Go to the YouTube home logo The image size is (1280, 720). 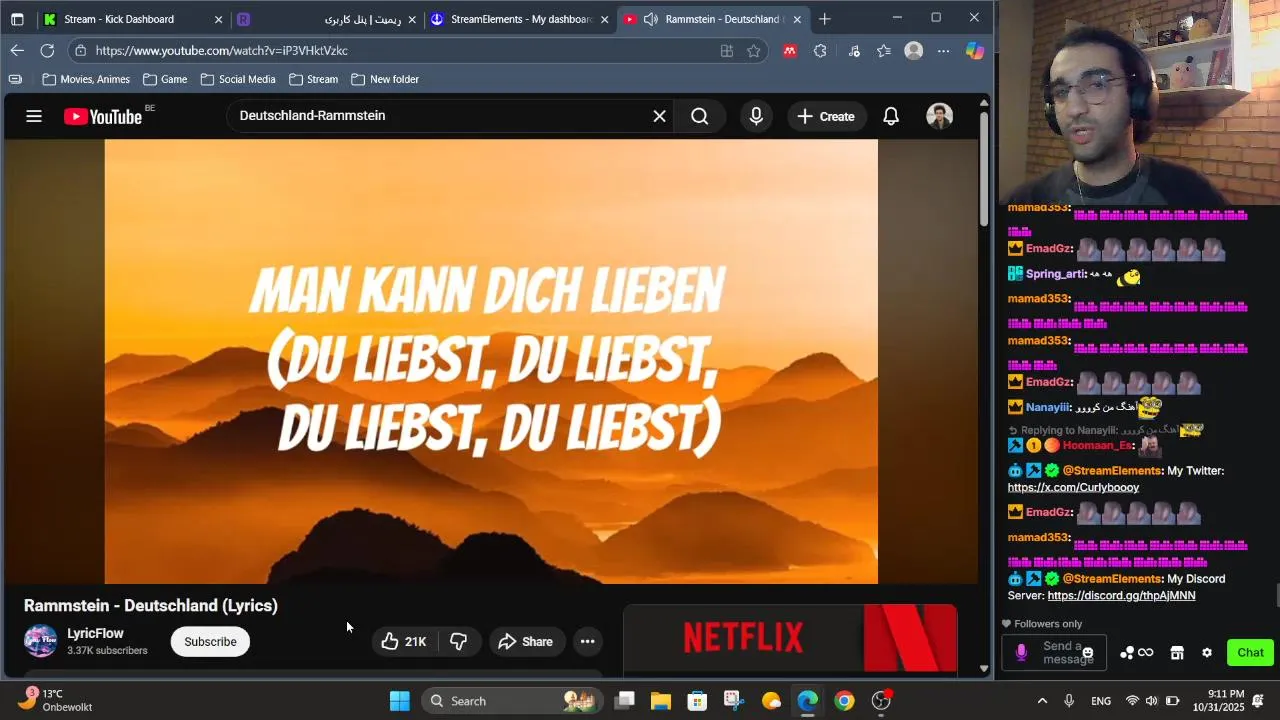pos(103,116)
